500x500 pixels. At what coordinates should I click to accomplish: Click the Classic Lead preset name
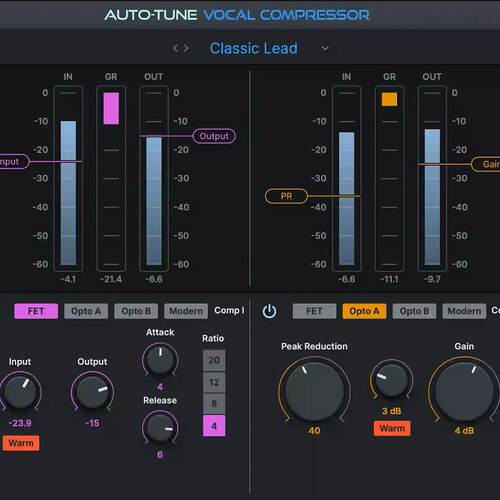pos(254,48)
